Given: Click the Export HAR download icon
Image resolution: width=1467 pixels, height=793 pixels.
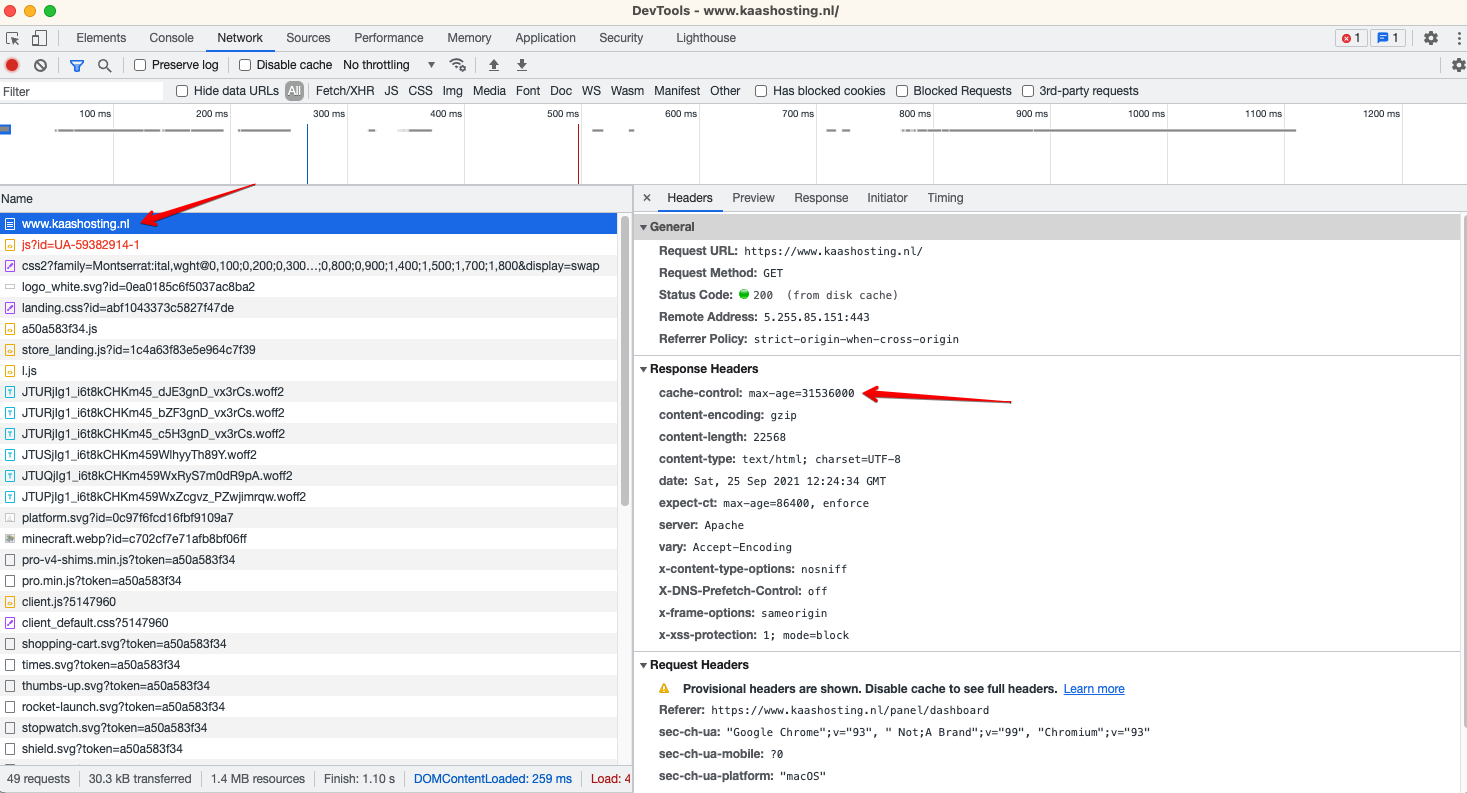Looking at the screenshot, I should tap(521, 65).
